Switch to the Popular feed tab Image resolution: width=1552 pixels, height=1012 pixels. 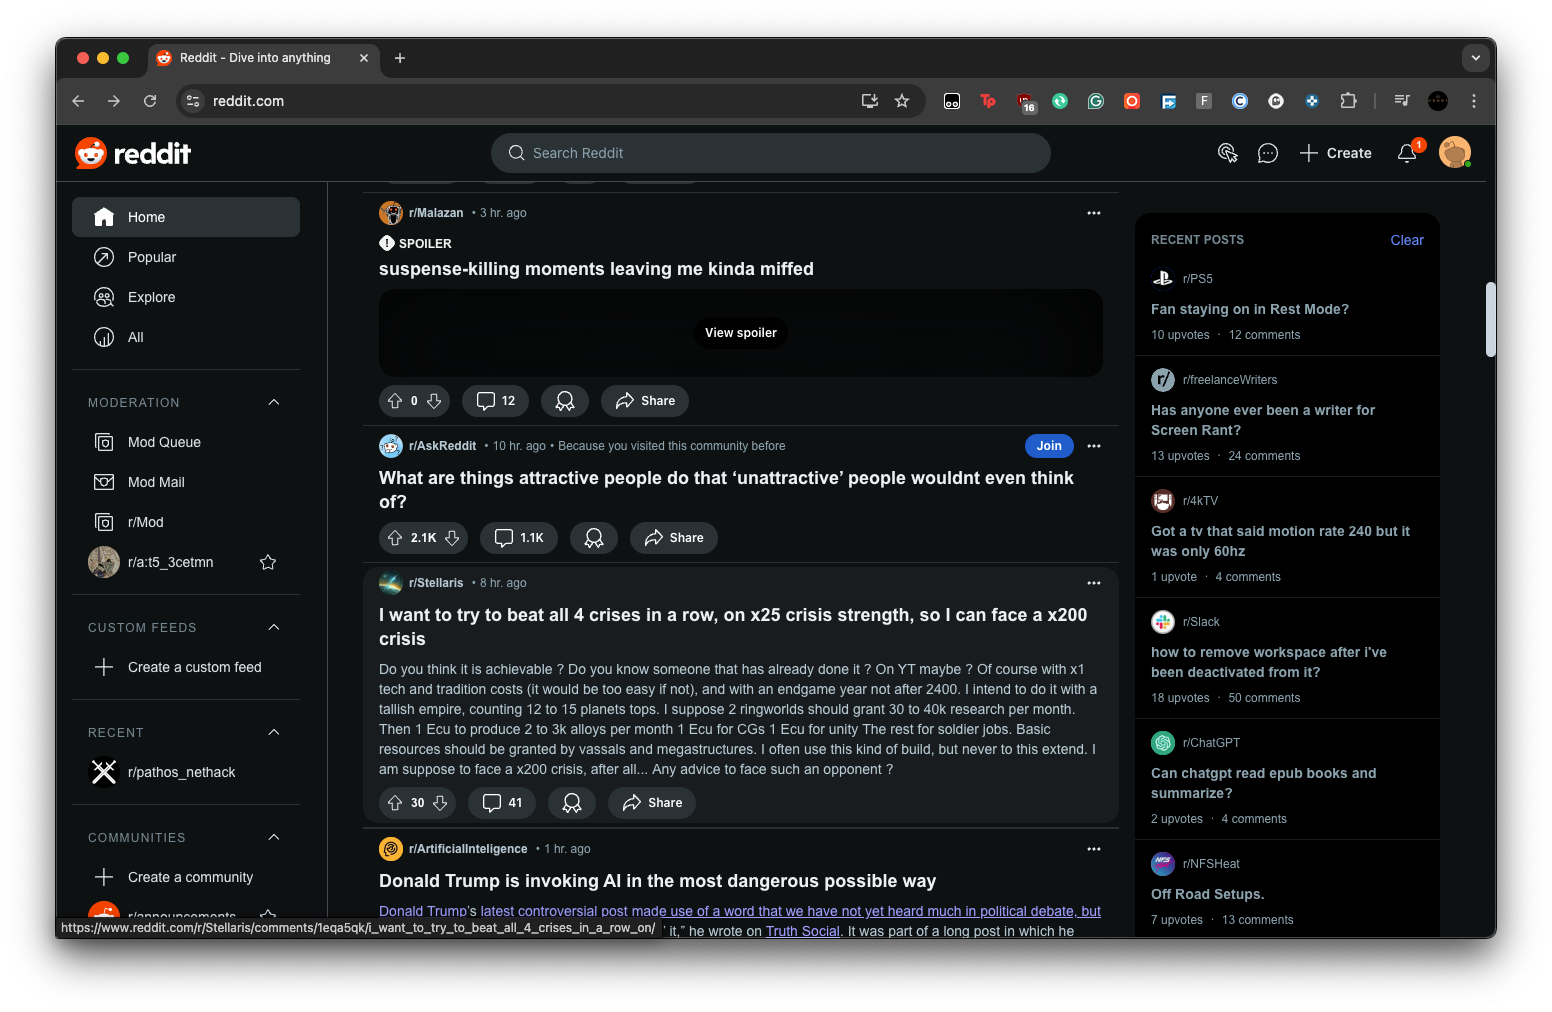point(150,257)
